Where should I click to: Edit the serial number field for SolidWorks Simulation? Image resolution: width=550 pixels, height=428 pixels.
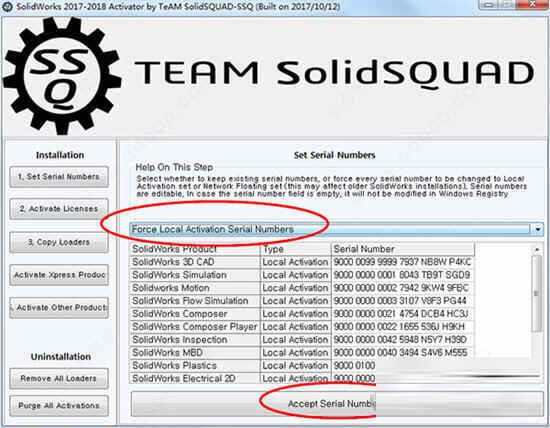[403, 275]
